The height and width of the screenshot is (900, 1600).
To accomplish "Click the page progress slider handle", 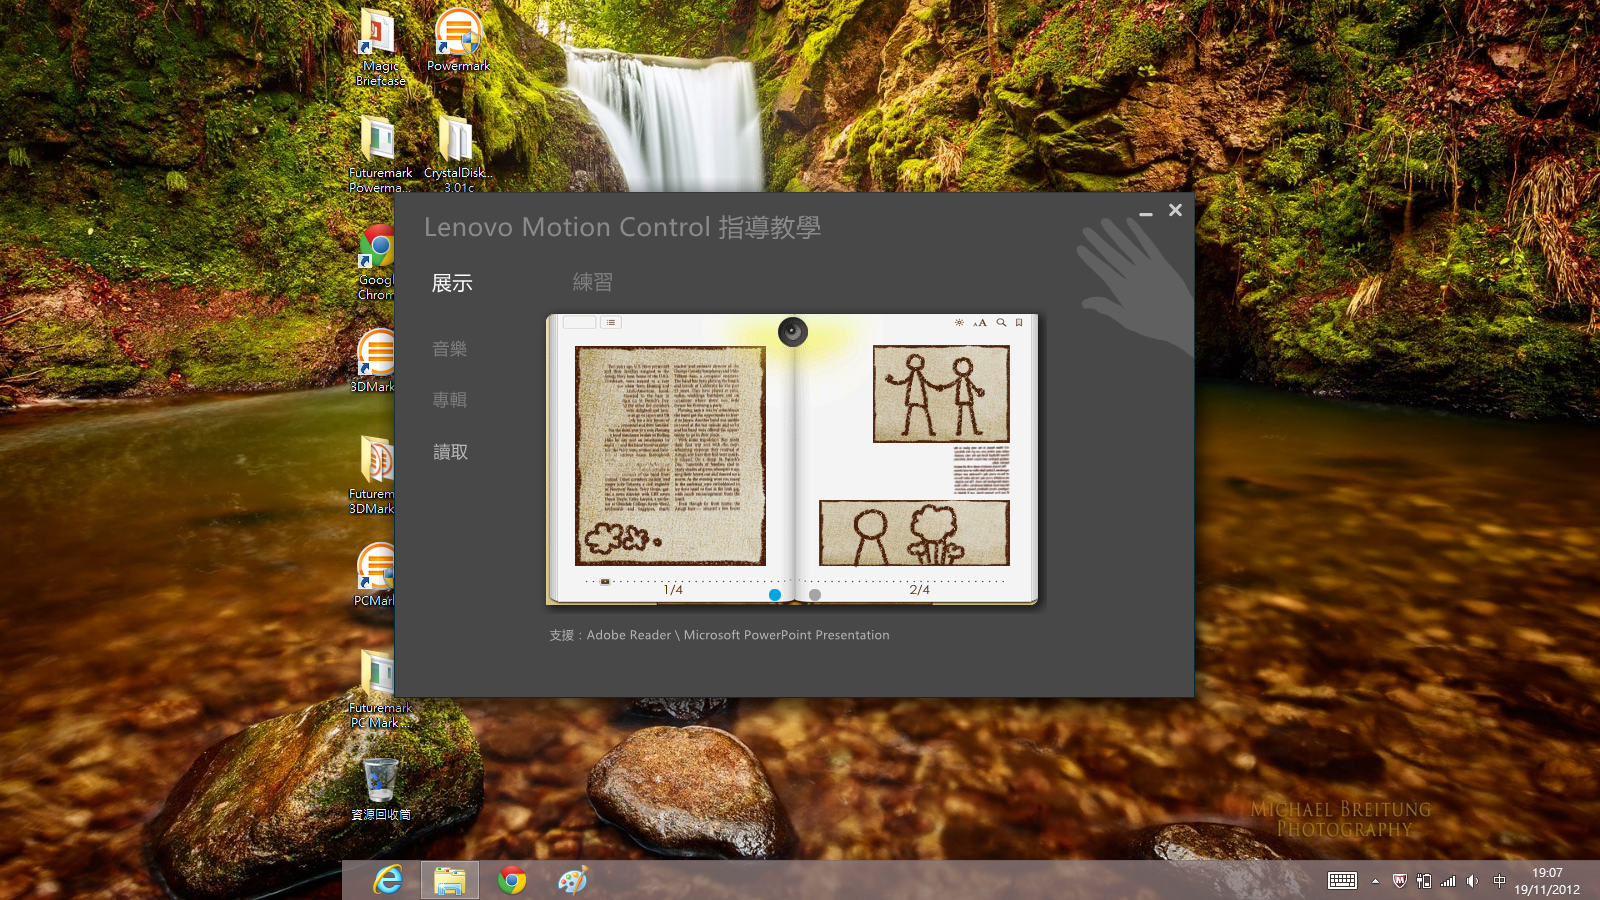I will coord(605,581).
